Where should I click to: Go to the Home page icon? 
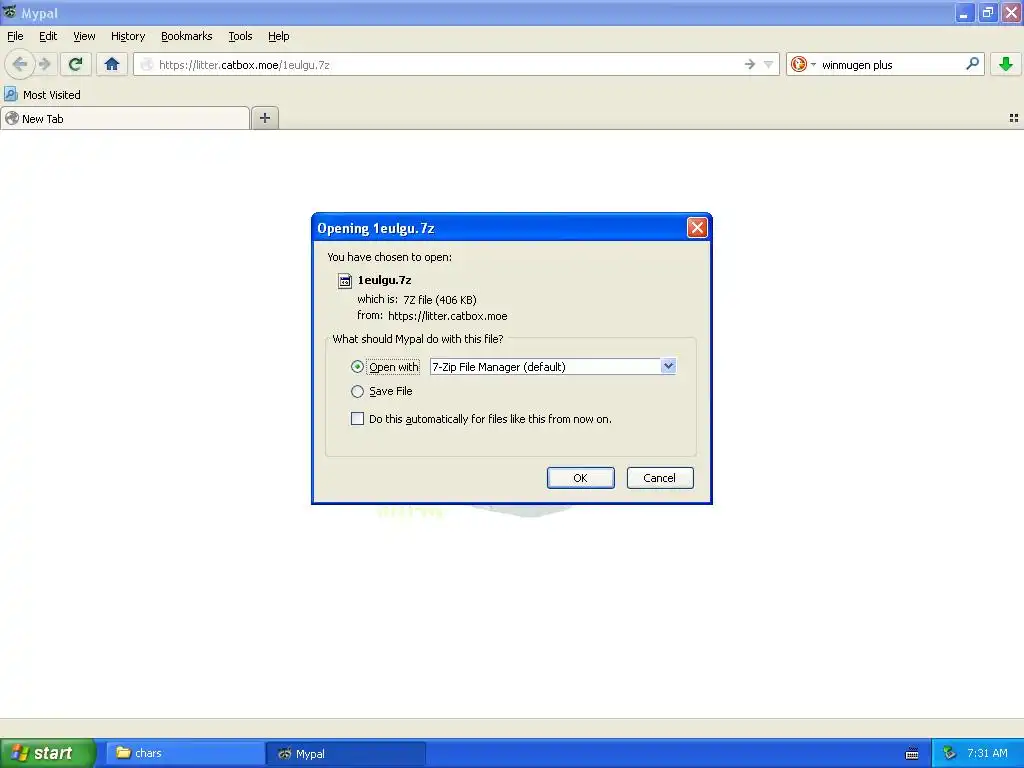pyautogui.click(x=112, y=64)
